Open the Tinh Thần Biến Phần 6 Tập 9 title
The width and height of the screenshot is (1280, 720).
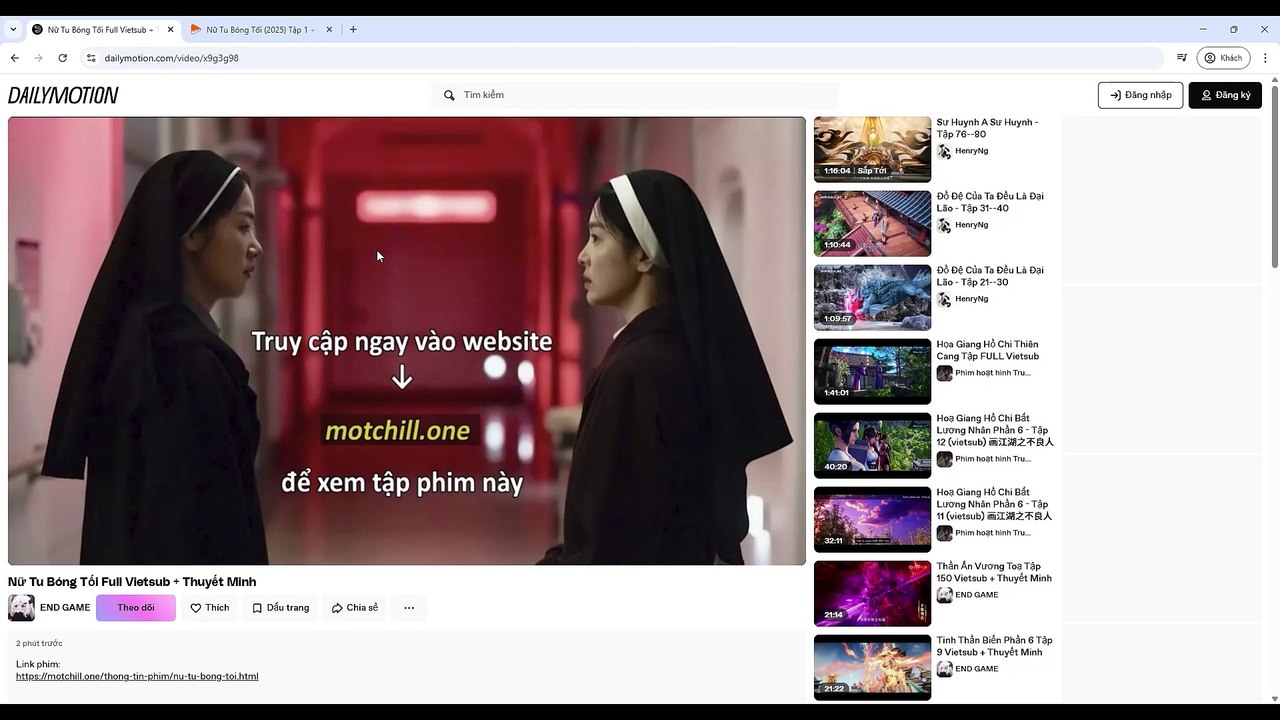click(x=994, y=646)
